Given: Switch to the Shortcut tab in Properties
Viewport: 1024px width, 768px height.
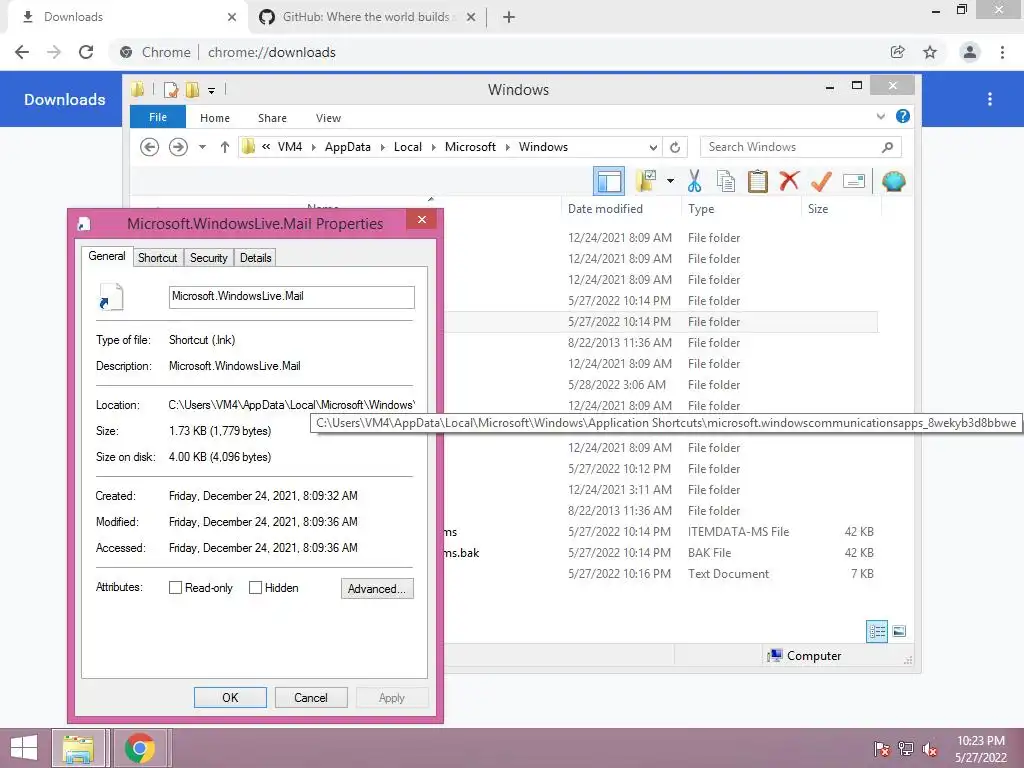Looking at the screenshot, I should tap(157, 258).
